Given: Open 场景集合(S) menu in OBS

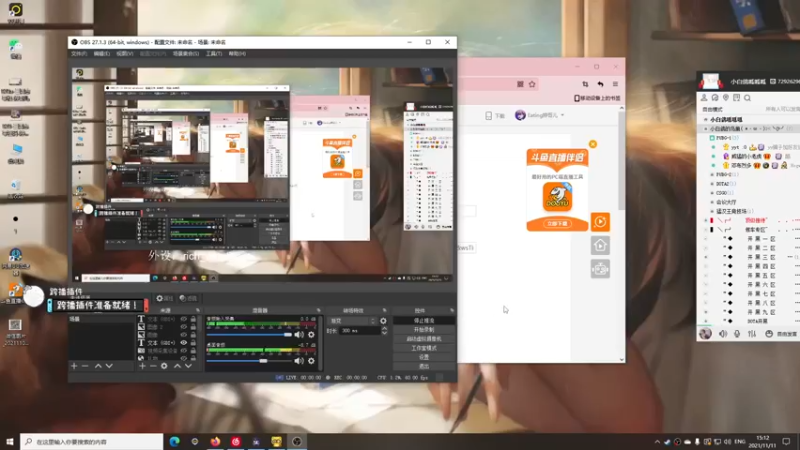Looking at the screenshot, I should point(186,54).
